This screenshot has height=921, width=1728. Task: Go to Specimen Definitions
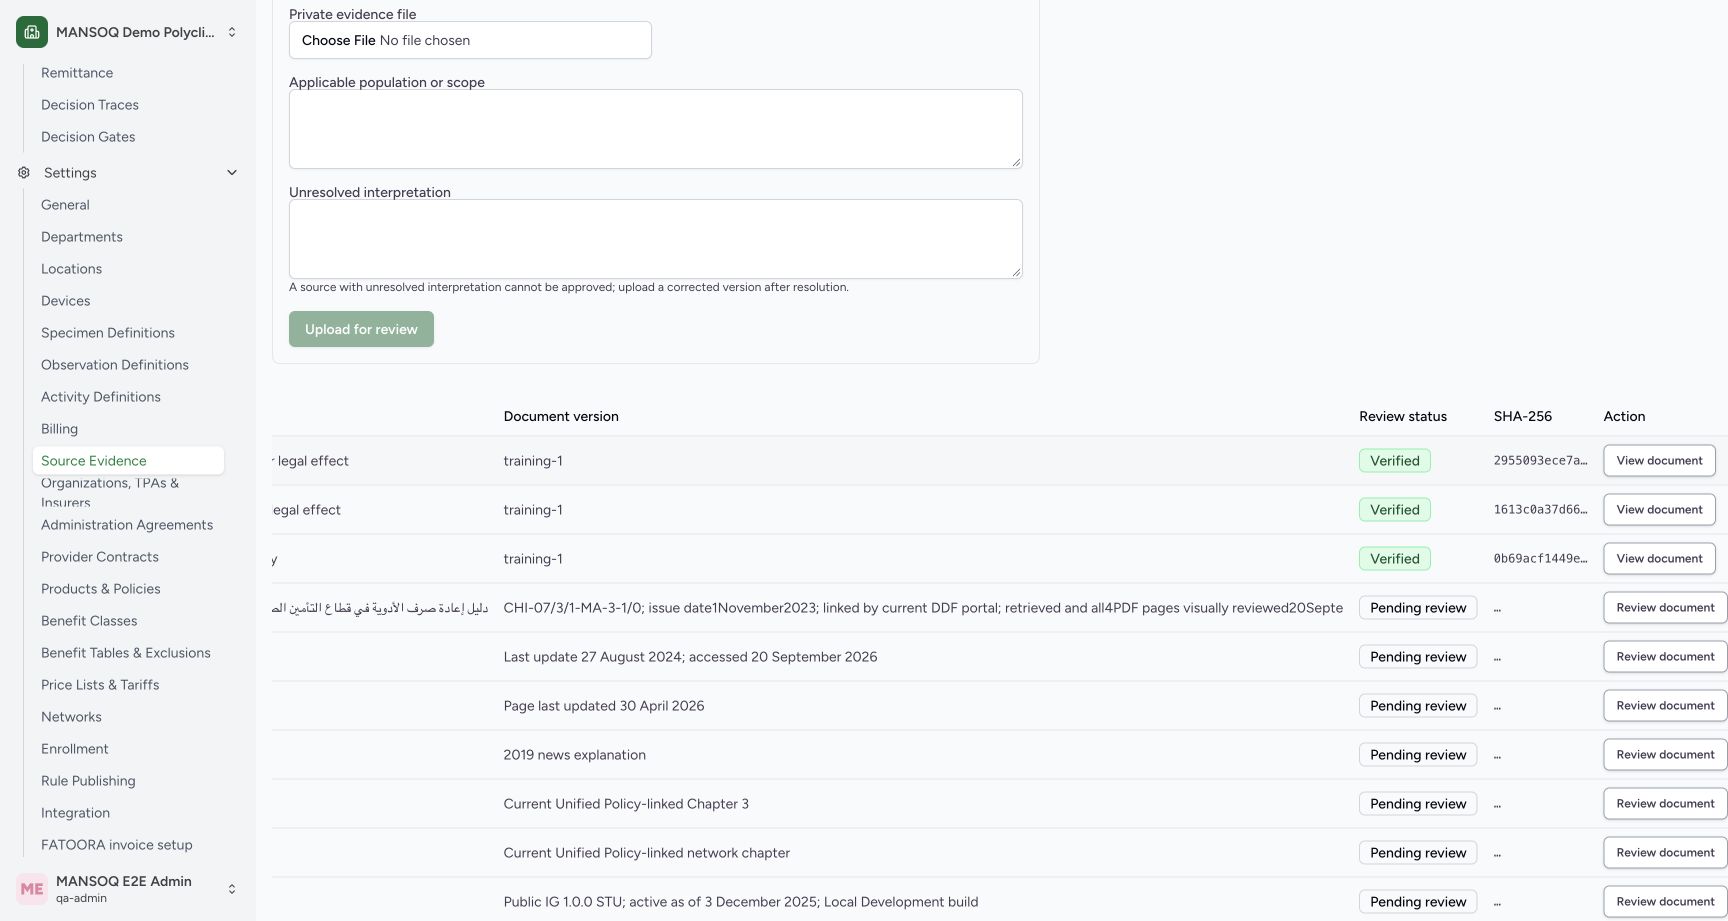pos(108,333)
